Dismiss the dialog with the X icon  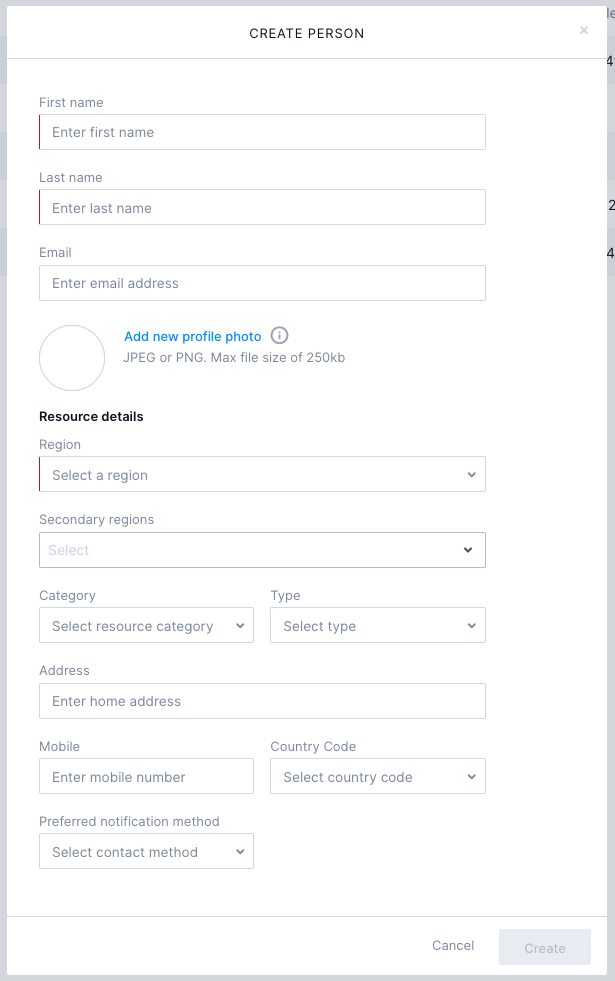click(584, 30)
